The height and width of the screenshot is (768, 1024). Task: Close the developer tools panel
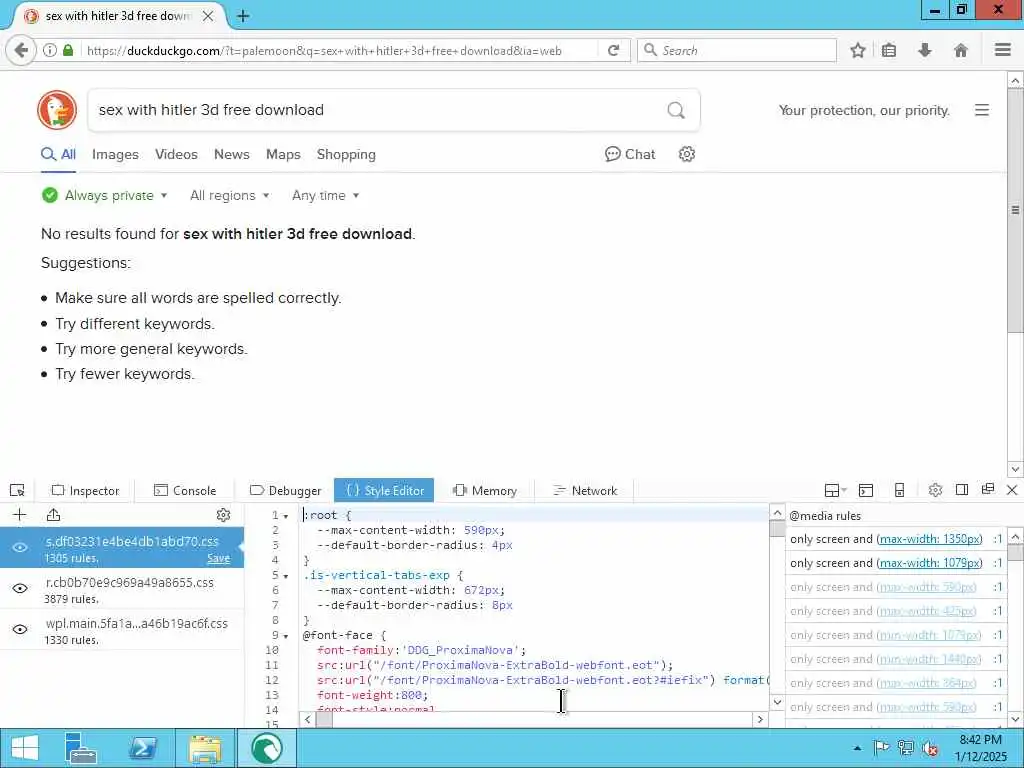click(1012, 490)
